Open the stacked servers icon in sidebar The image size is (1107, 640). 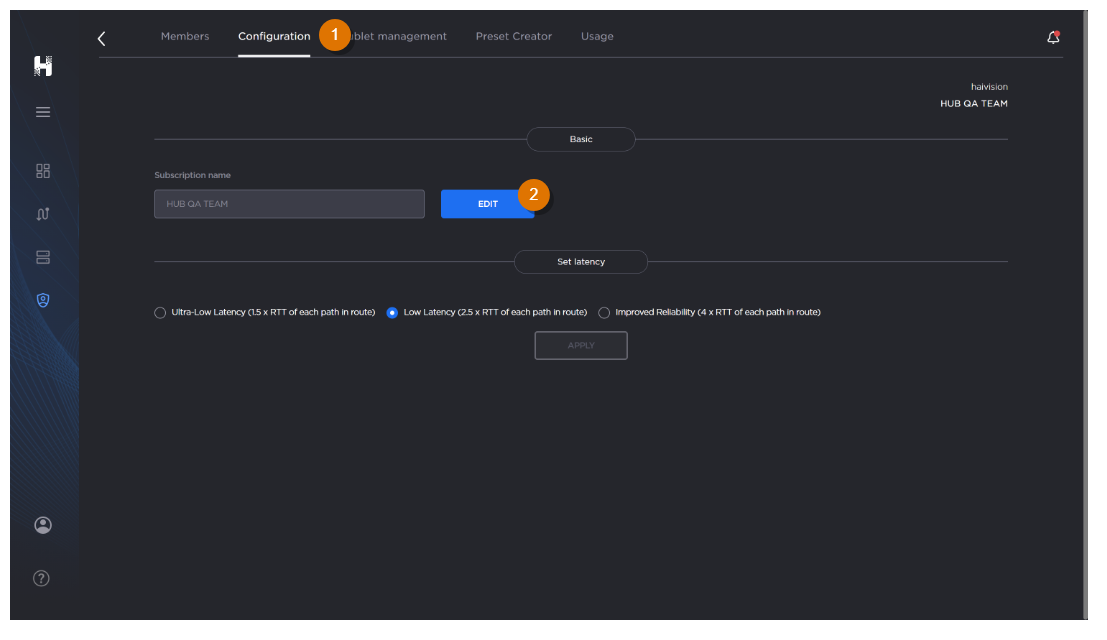pos(43,257)
